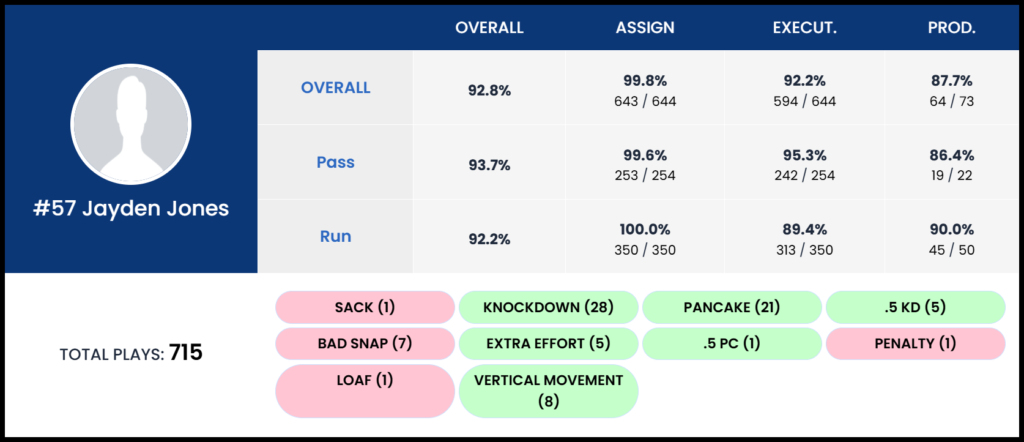This screenshot has width=1024, height=442.
Task: Click the PENALTY (1) tag
Action: click(914, 344)
